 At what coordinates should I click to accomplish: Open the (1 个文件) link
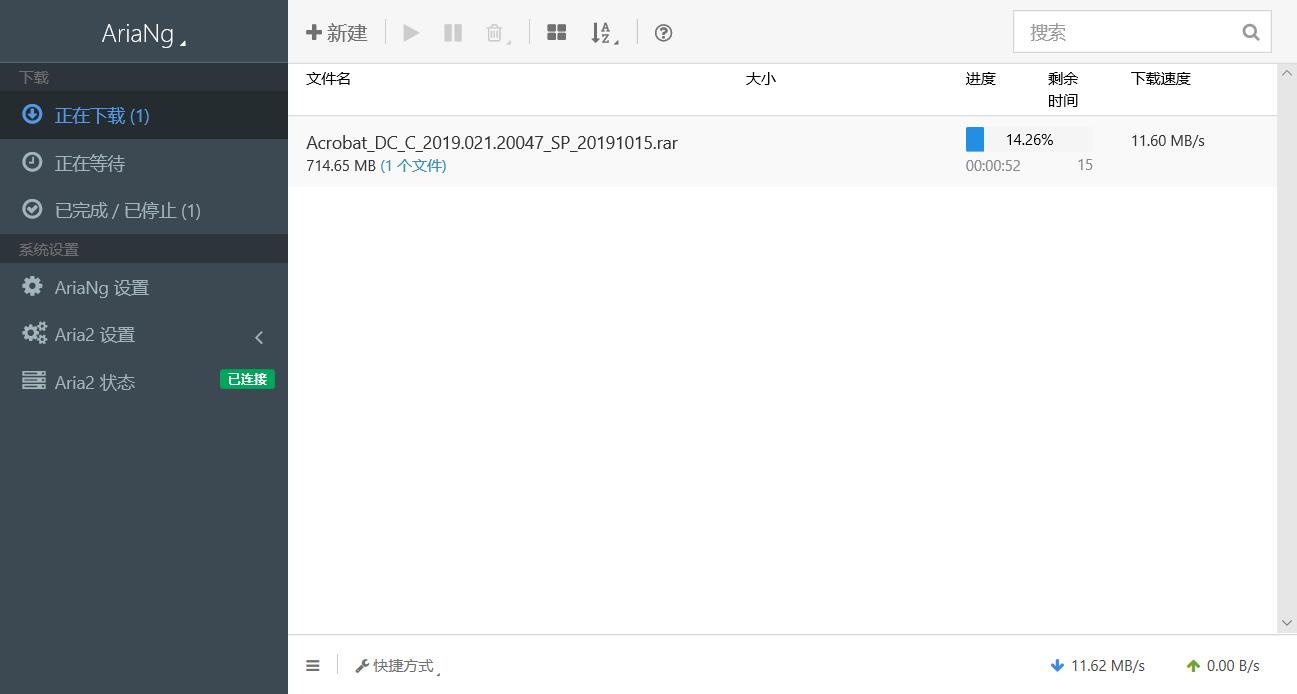coord(413,166)
